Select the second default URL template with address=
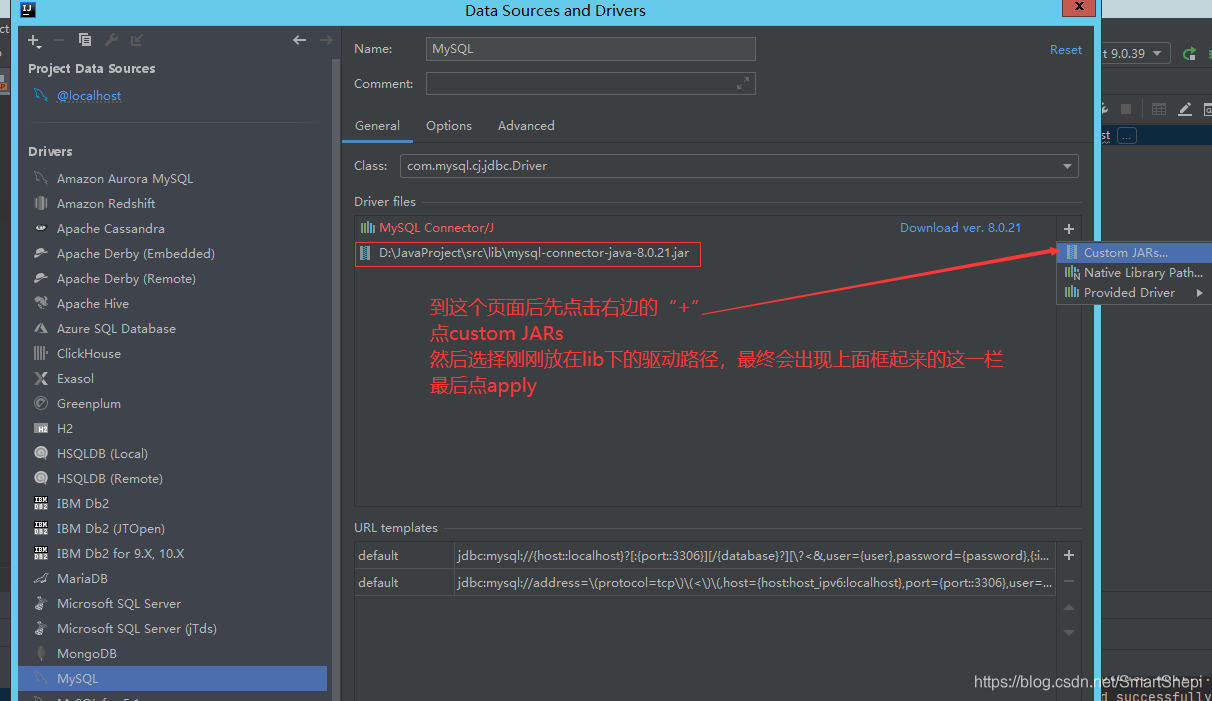Image resolution: width=1212 pixels, height=701 pixels. [x=705, y=582]
